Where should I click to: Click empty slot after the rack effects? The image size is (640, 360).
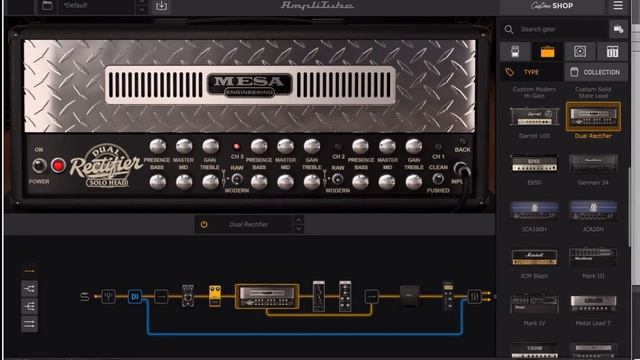(x=371, y=296)
